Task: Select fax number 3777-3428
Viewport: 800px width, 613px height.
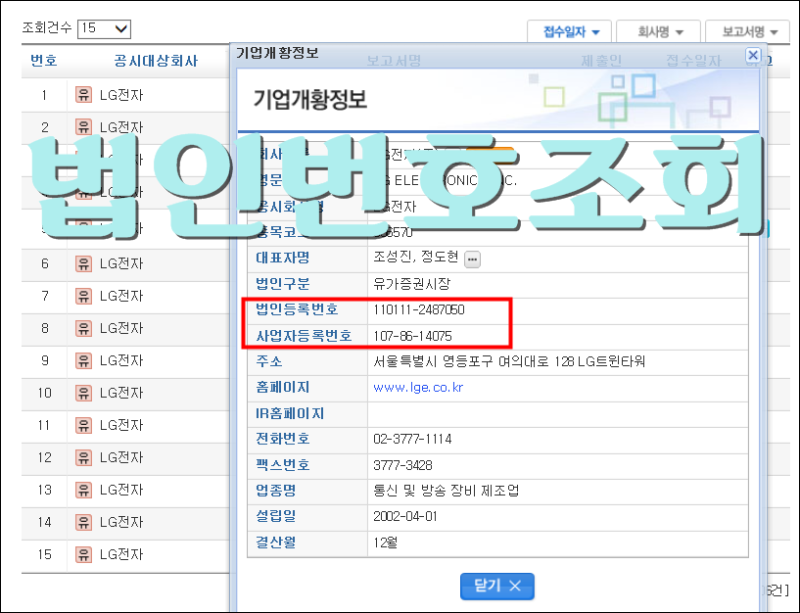Action: tap(403, 465)
